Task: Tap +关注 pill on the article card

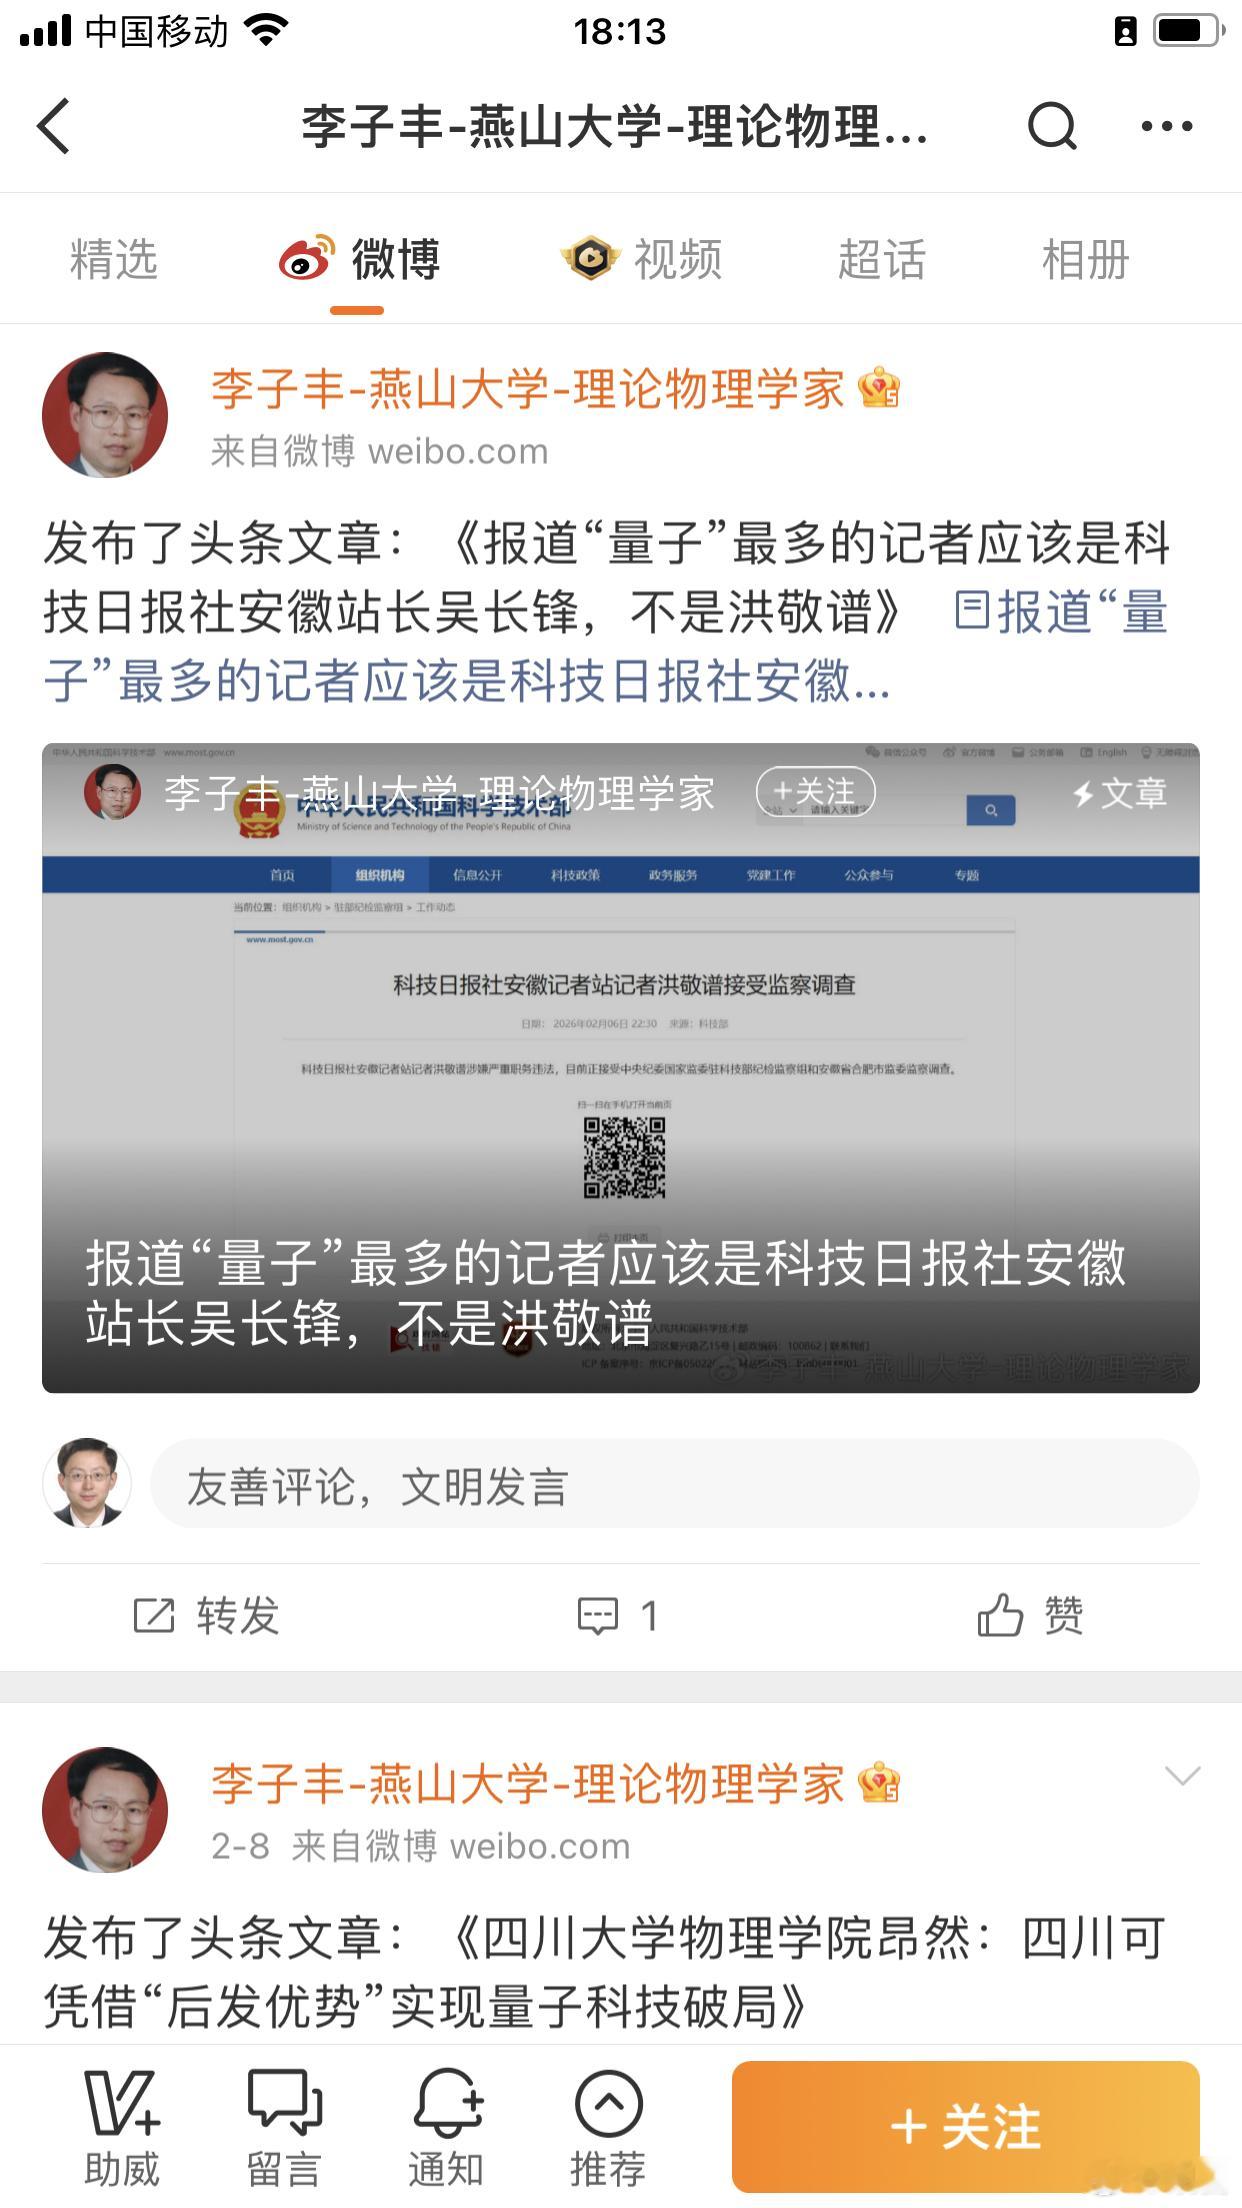Action: [x=816, y=792]
